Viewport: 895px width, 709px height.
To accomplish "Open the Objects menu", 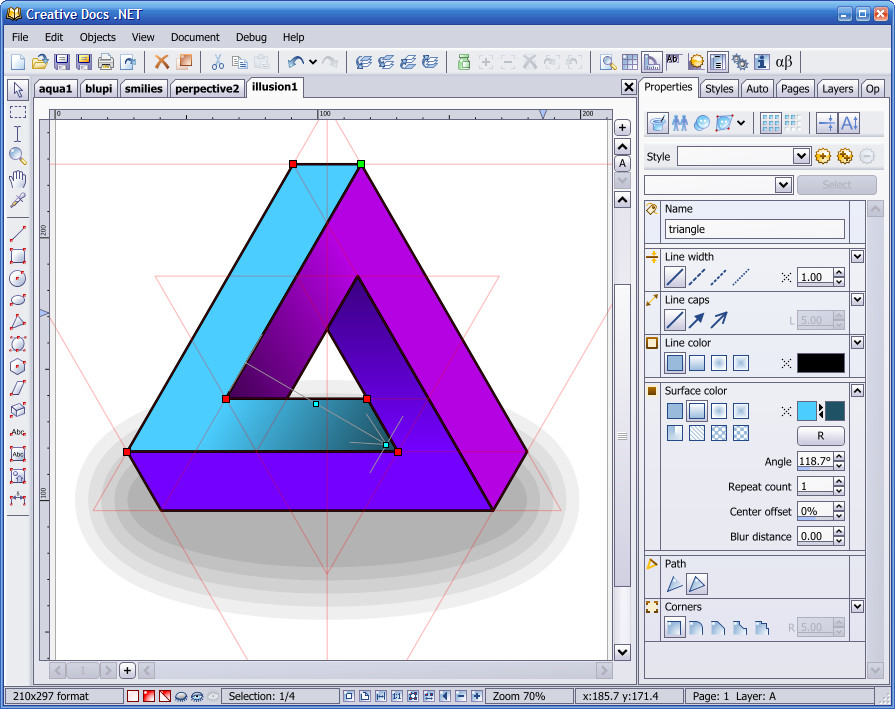I will pos(98,37).
